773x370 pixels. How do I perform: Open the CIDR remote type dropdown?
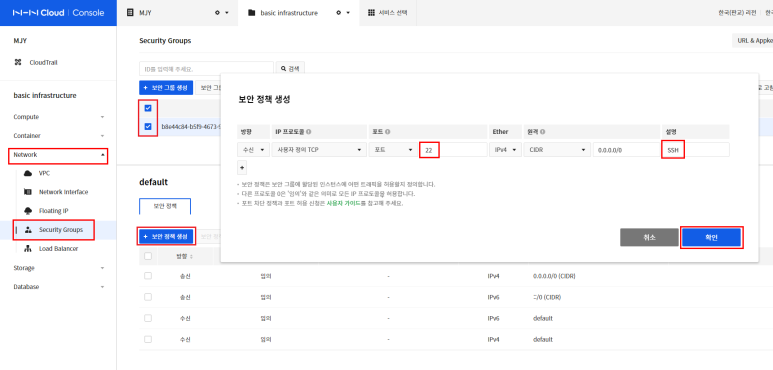557,150
